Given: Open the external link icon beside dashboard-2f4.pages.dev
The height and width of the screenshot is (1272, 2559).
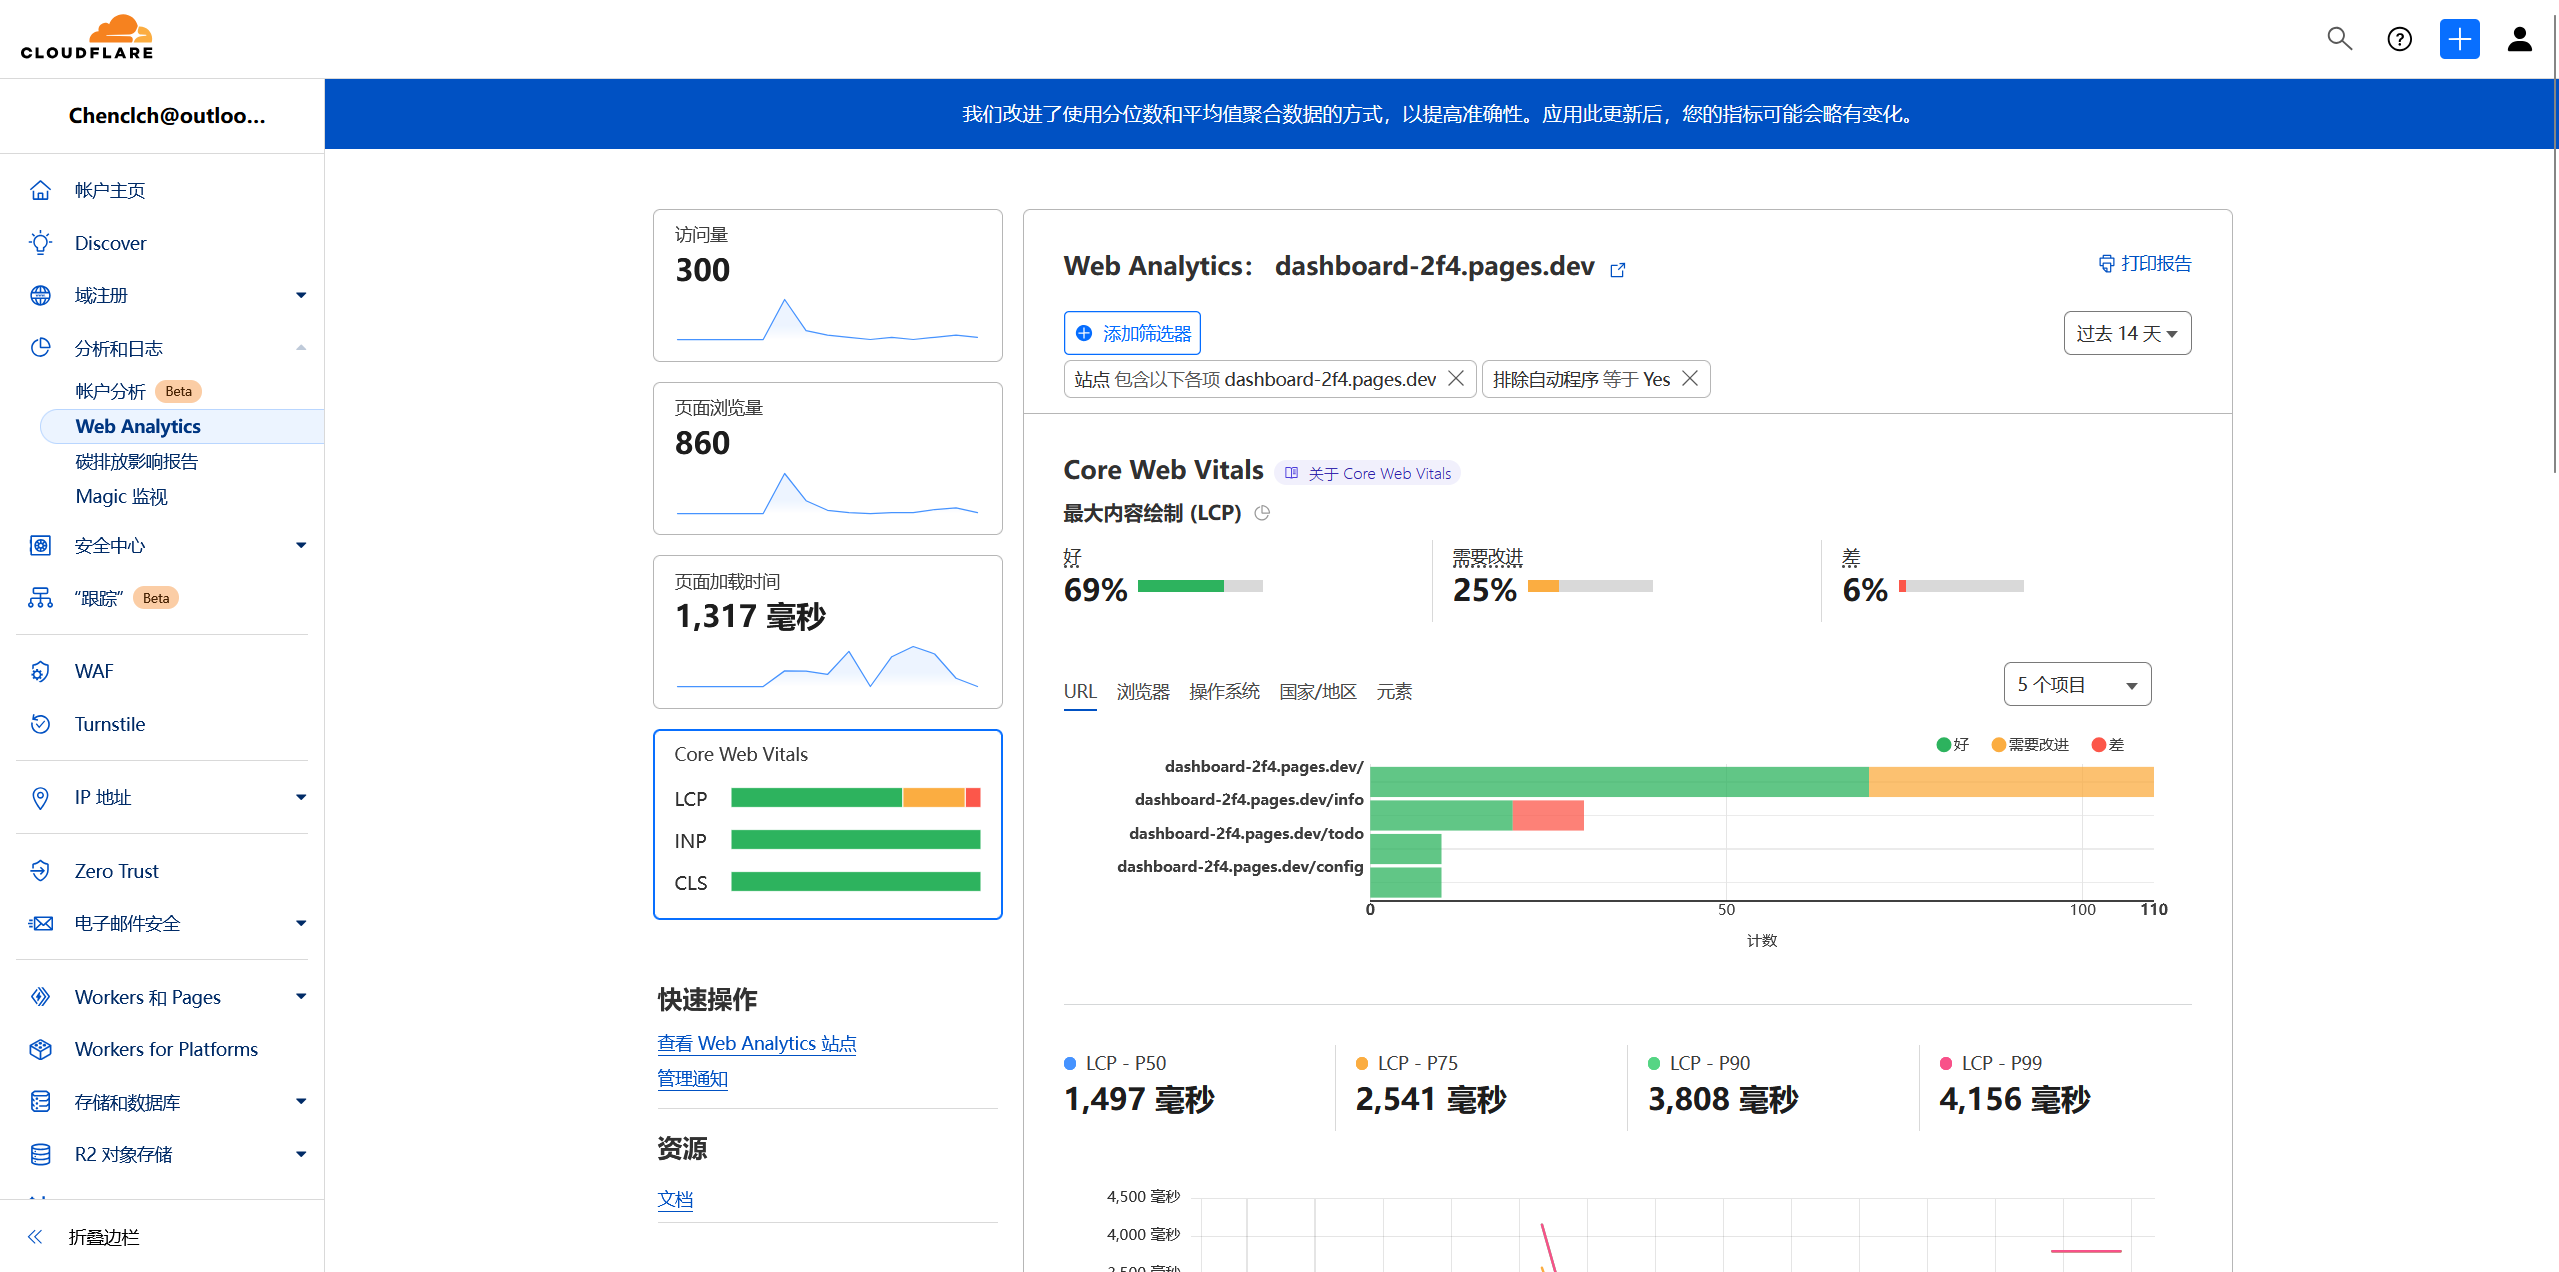Looking at the screenshot, I should coord(1617,270).
